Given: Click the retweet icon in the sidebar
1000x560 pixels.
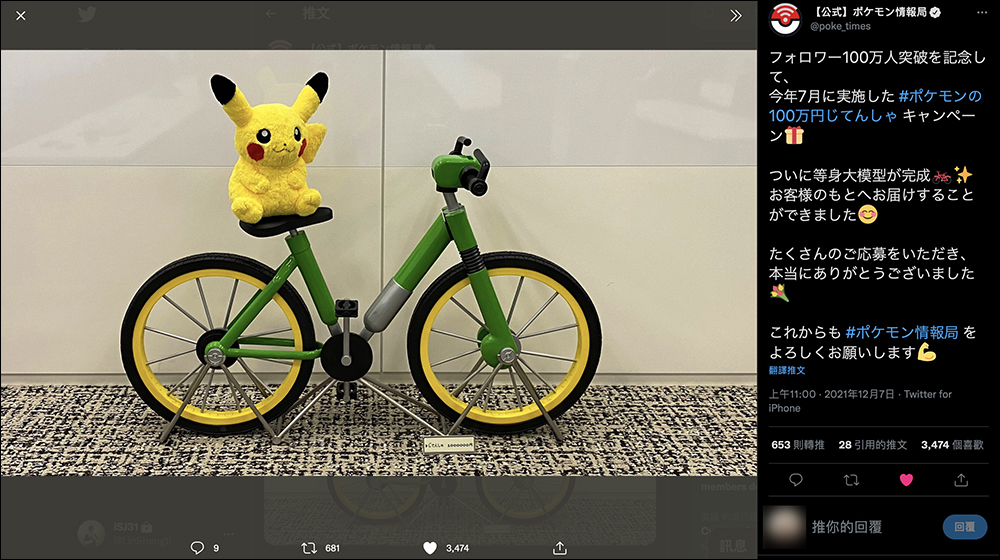Looking at the screenshot, I should click(852, 480).
